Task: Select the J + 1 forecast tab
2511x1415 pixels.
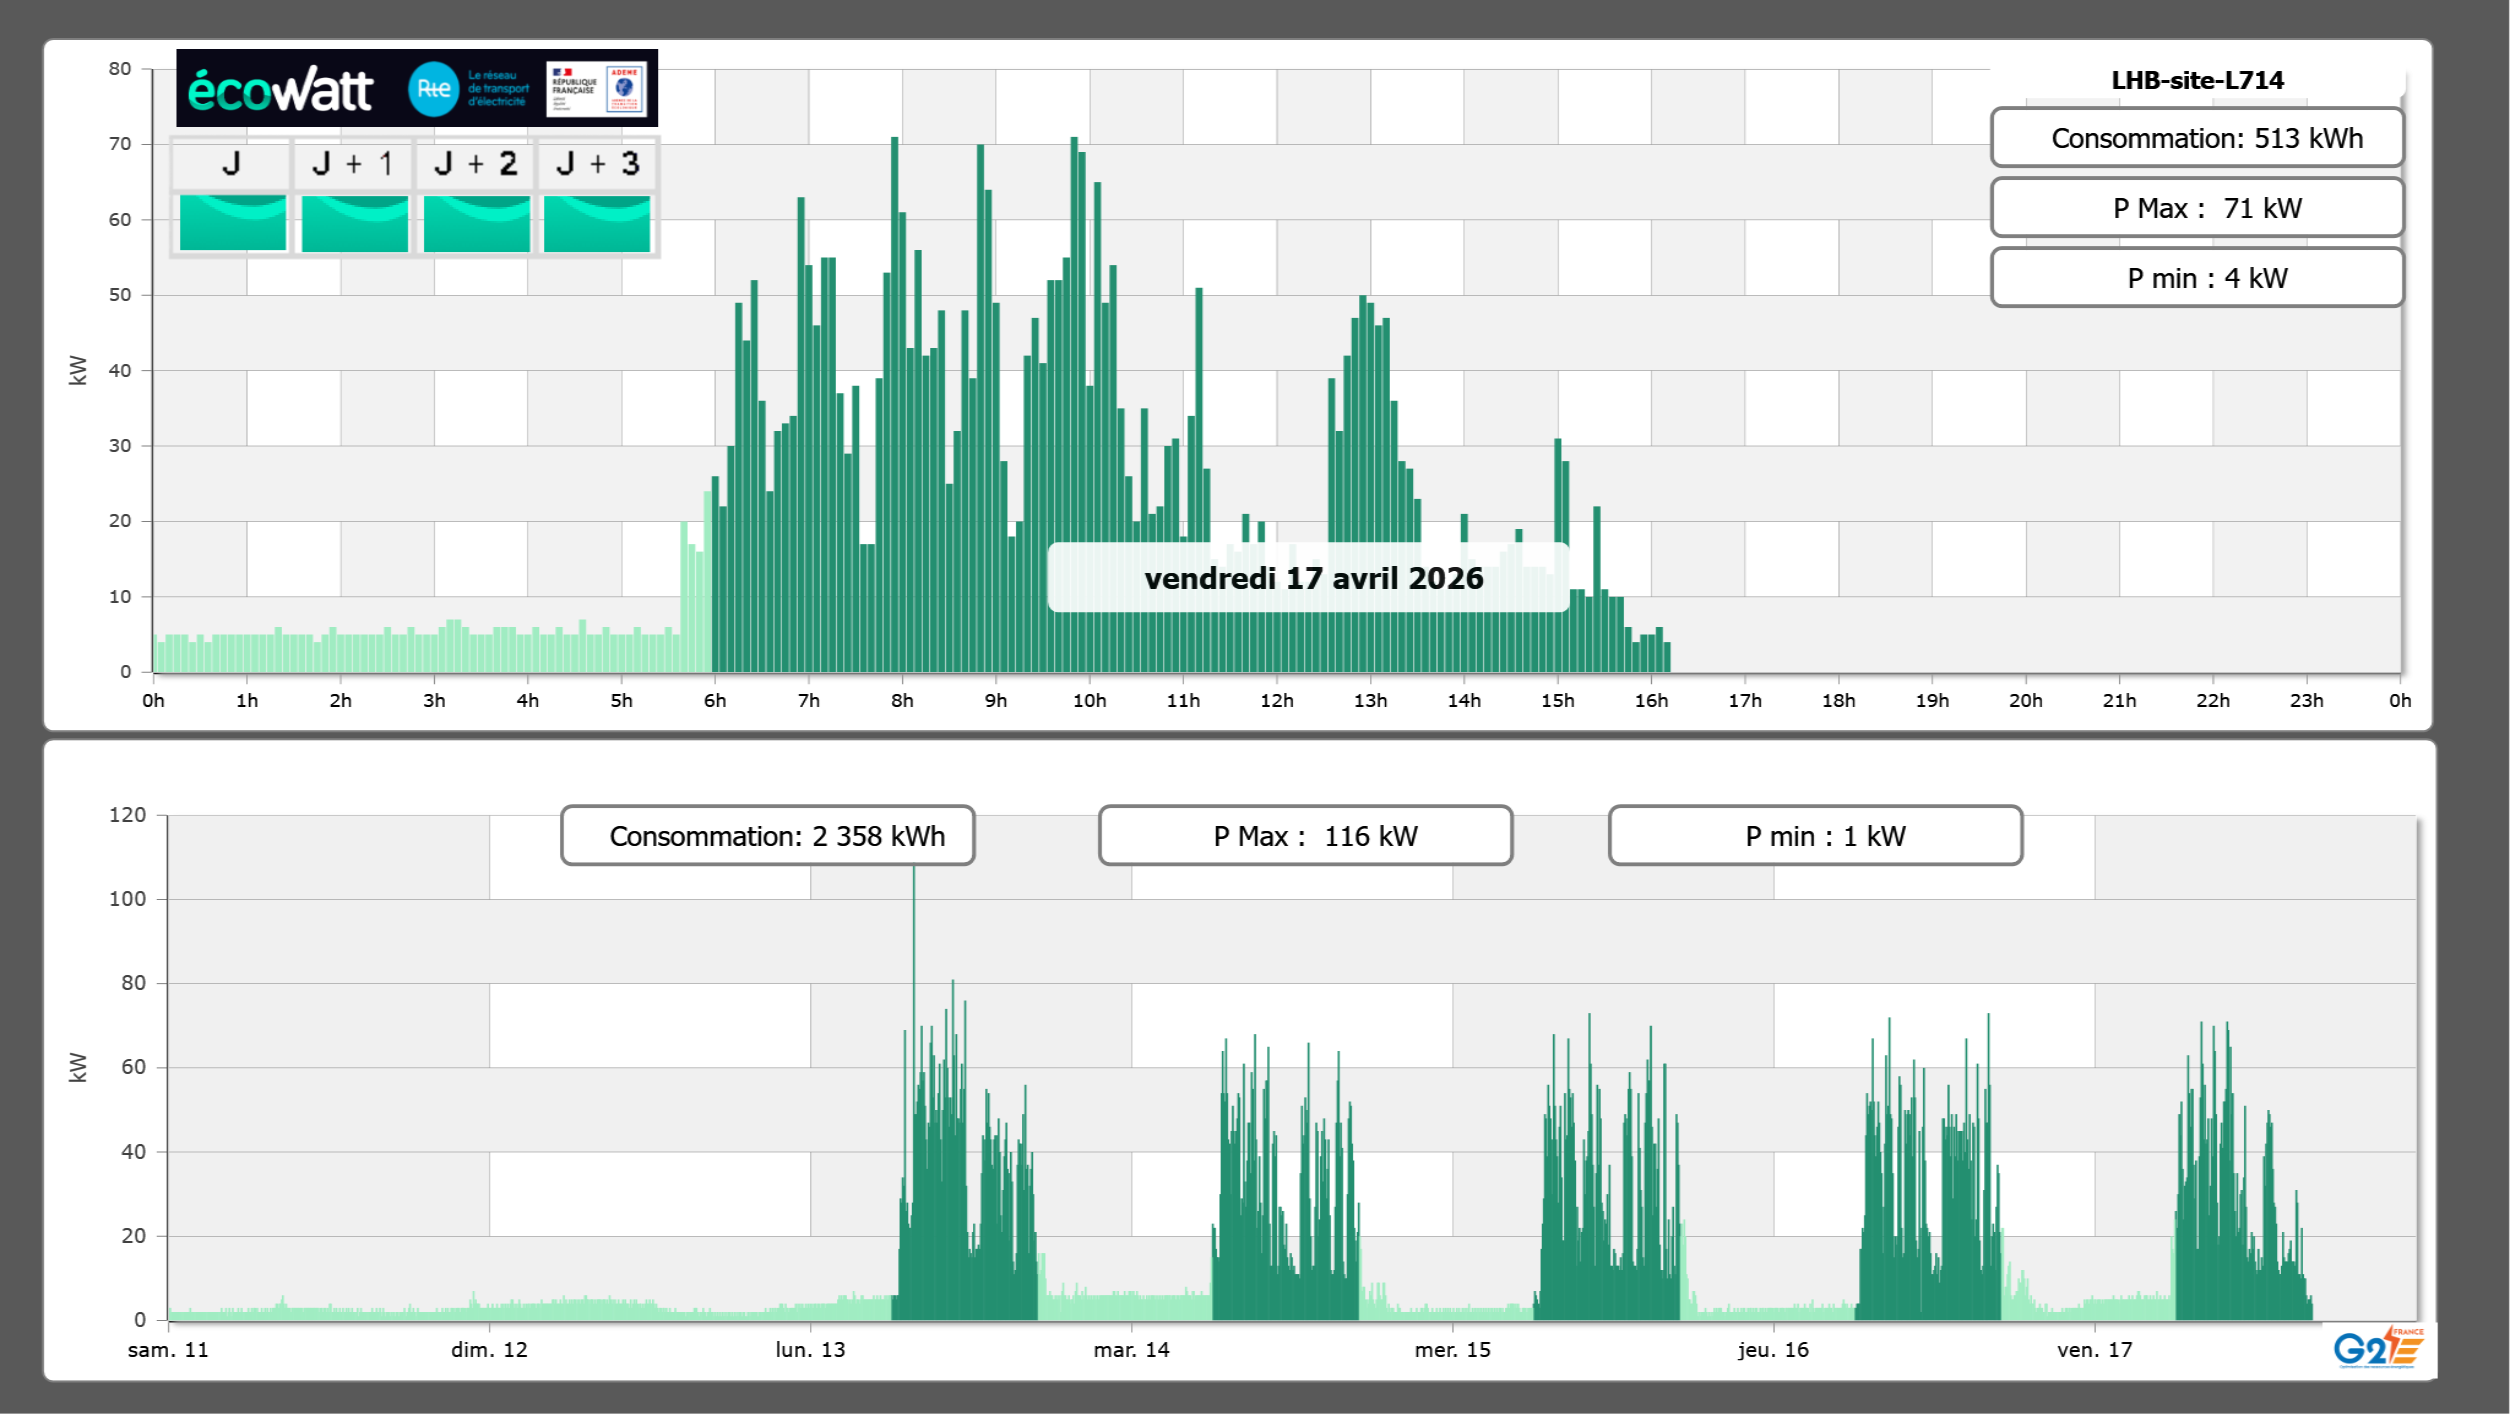Action: (353, 164)
